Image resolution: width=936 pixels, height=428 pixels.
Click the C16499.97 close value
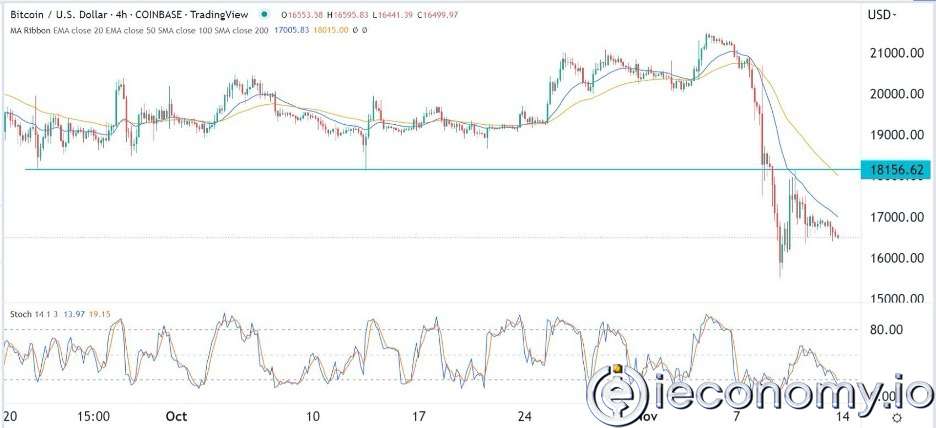click(x=437, y=14)
